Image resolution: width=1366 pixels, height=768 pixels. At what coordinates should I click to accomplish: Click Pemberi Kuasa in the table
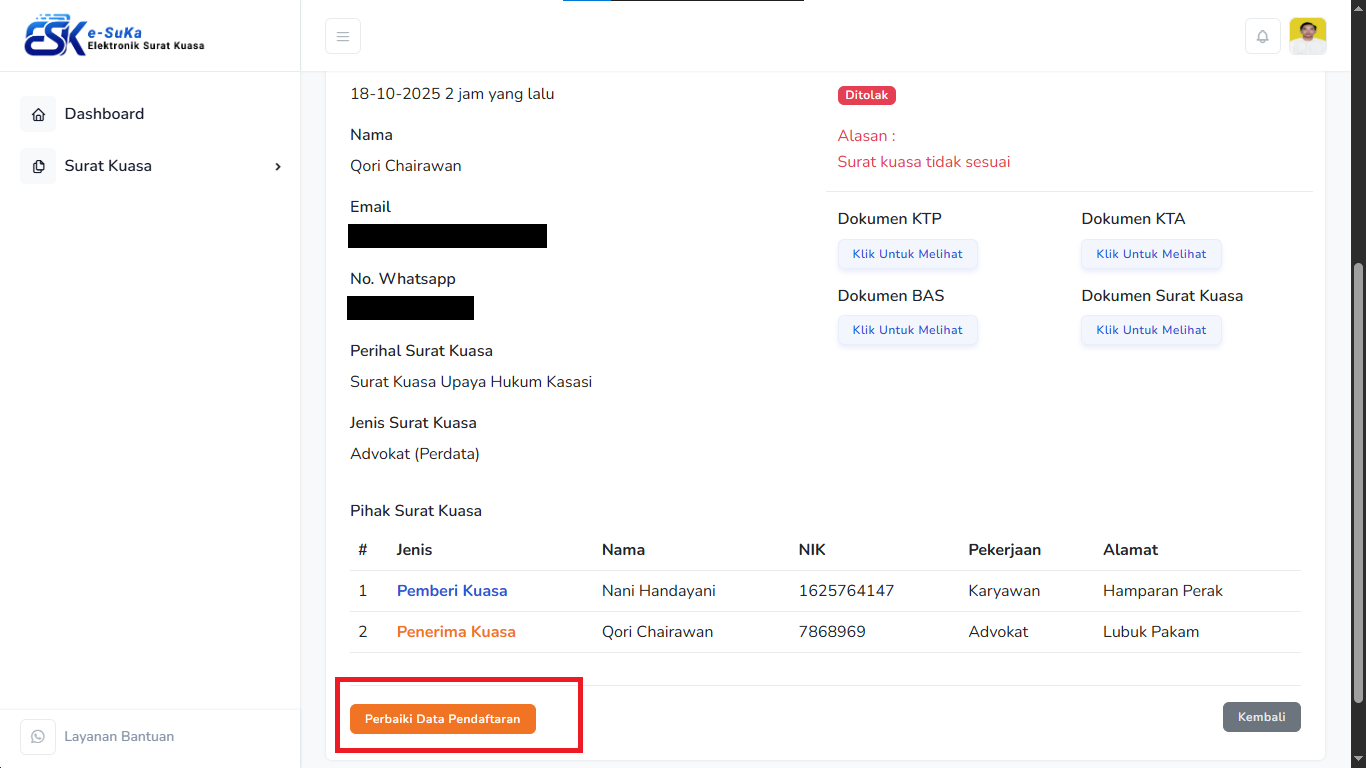pos(452,591)
